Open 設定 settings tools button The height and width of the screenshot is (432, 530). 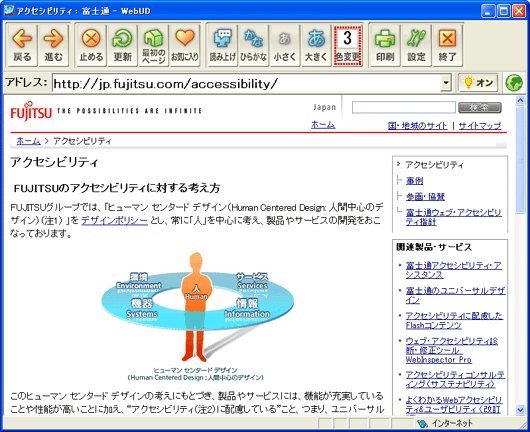(x=416, y=45)
